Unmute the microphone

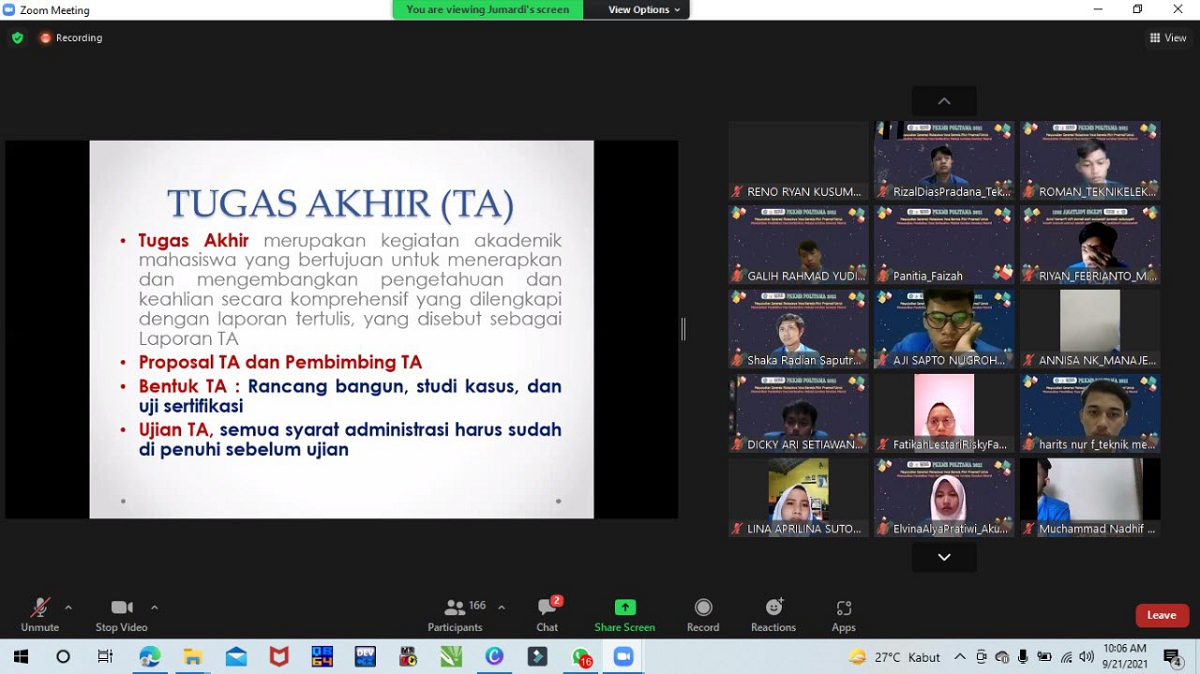(40, 613)
